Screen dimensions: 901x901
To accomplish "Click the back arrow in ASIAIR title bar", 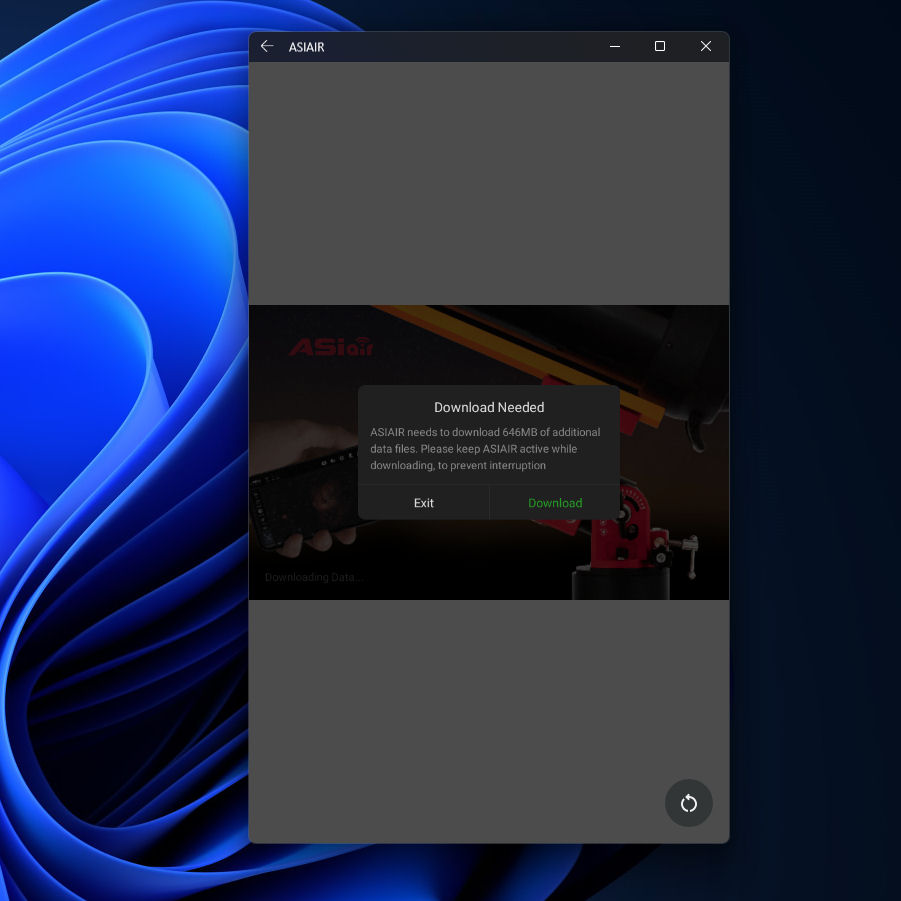I will tap(267, 47).
